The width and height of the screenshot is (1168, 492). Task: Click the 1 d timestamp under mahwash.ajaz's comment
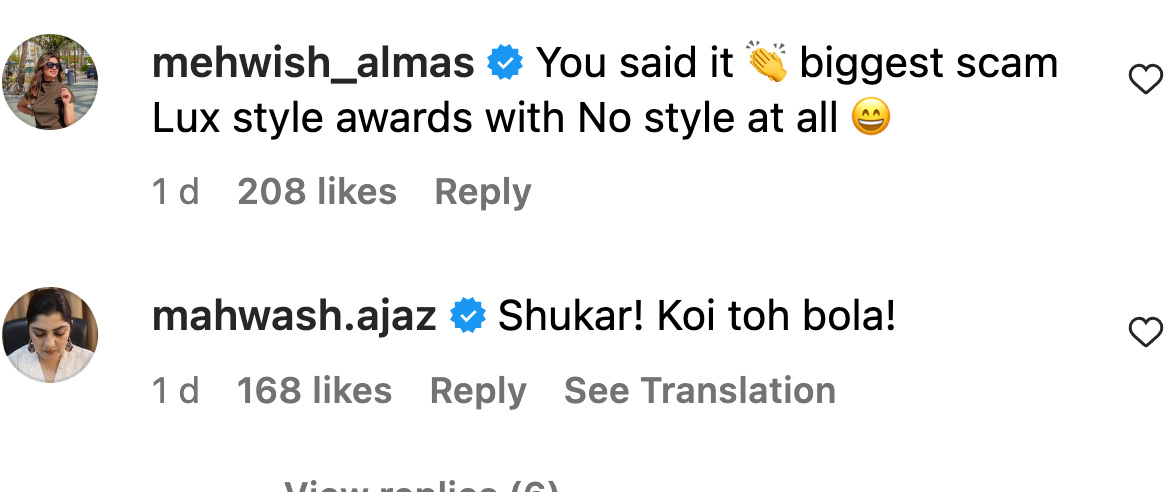176,391
